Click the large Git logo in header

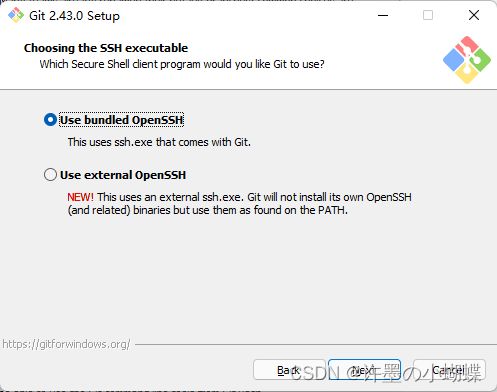(x=467, y=60)
